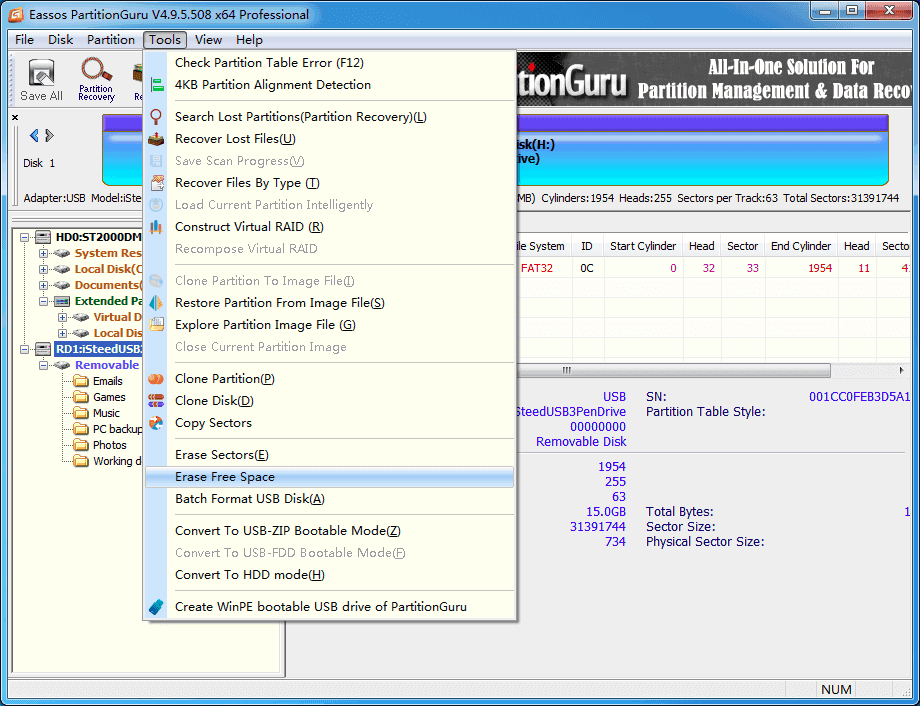Select the Working folder in tree

(x=117, y=461)
